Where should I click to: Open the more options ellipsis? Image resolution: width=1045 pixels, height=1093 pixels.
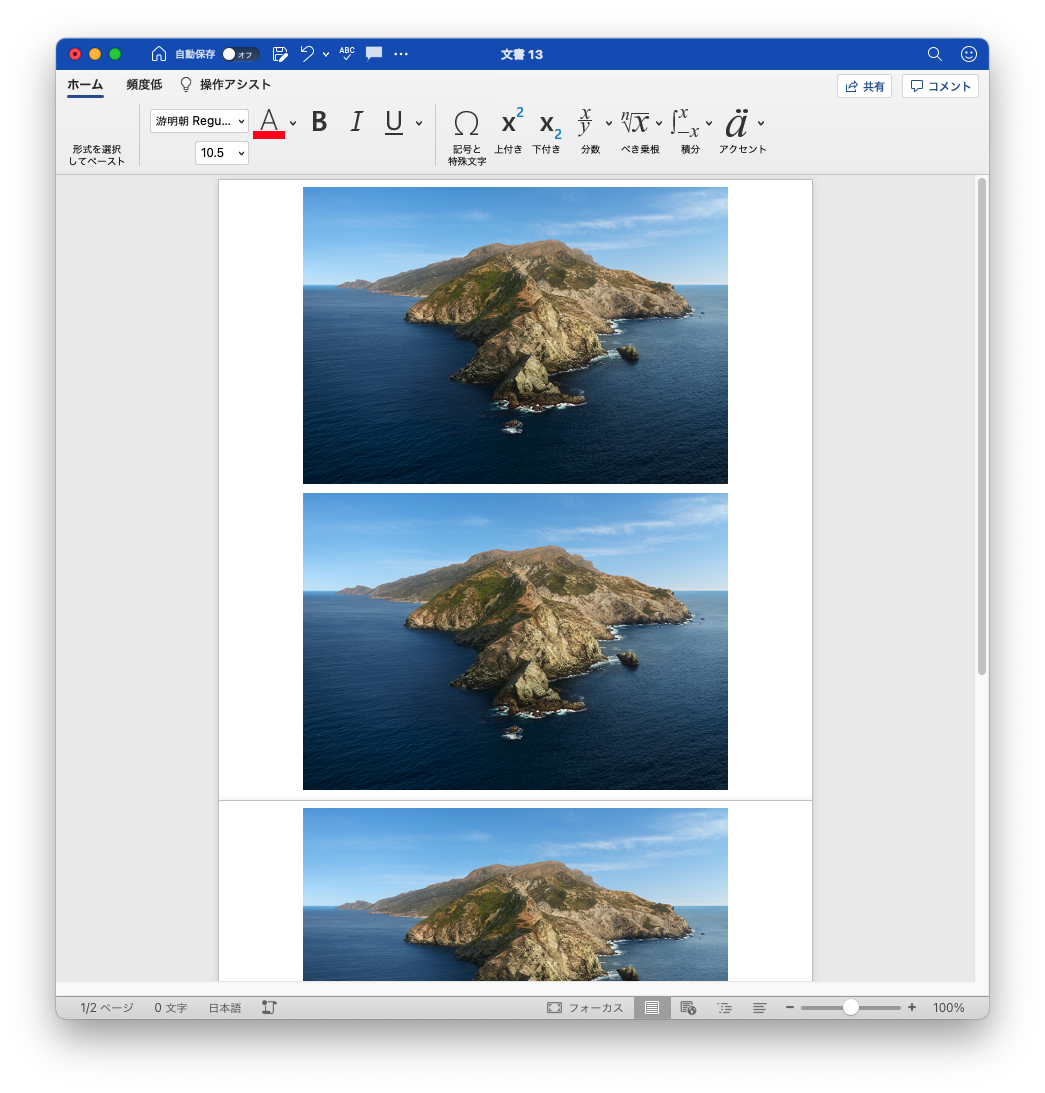pyautogui.click(x=401, y=54)
